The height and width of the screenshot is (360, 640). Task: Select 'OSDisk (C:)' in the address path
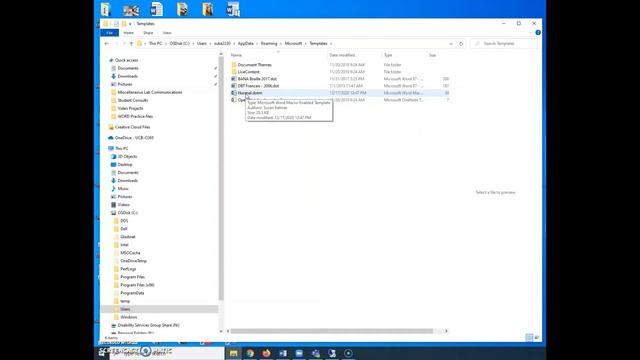(x=180, y=44)
